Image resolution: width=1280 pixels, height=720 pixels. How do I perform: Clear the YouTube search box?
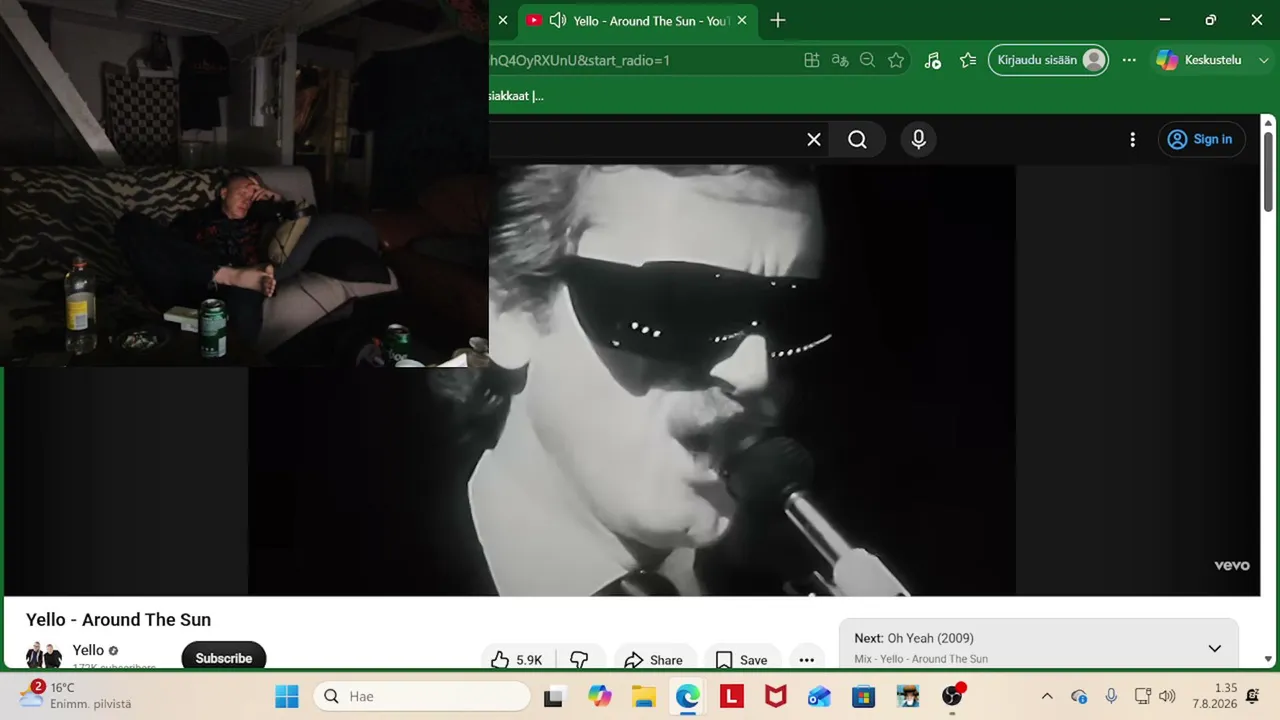click(814, 140)
